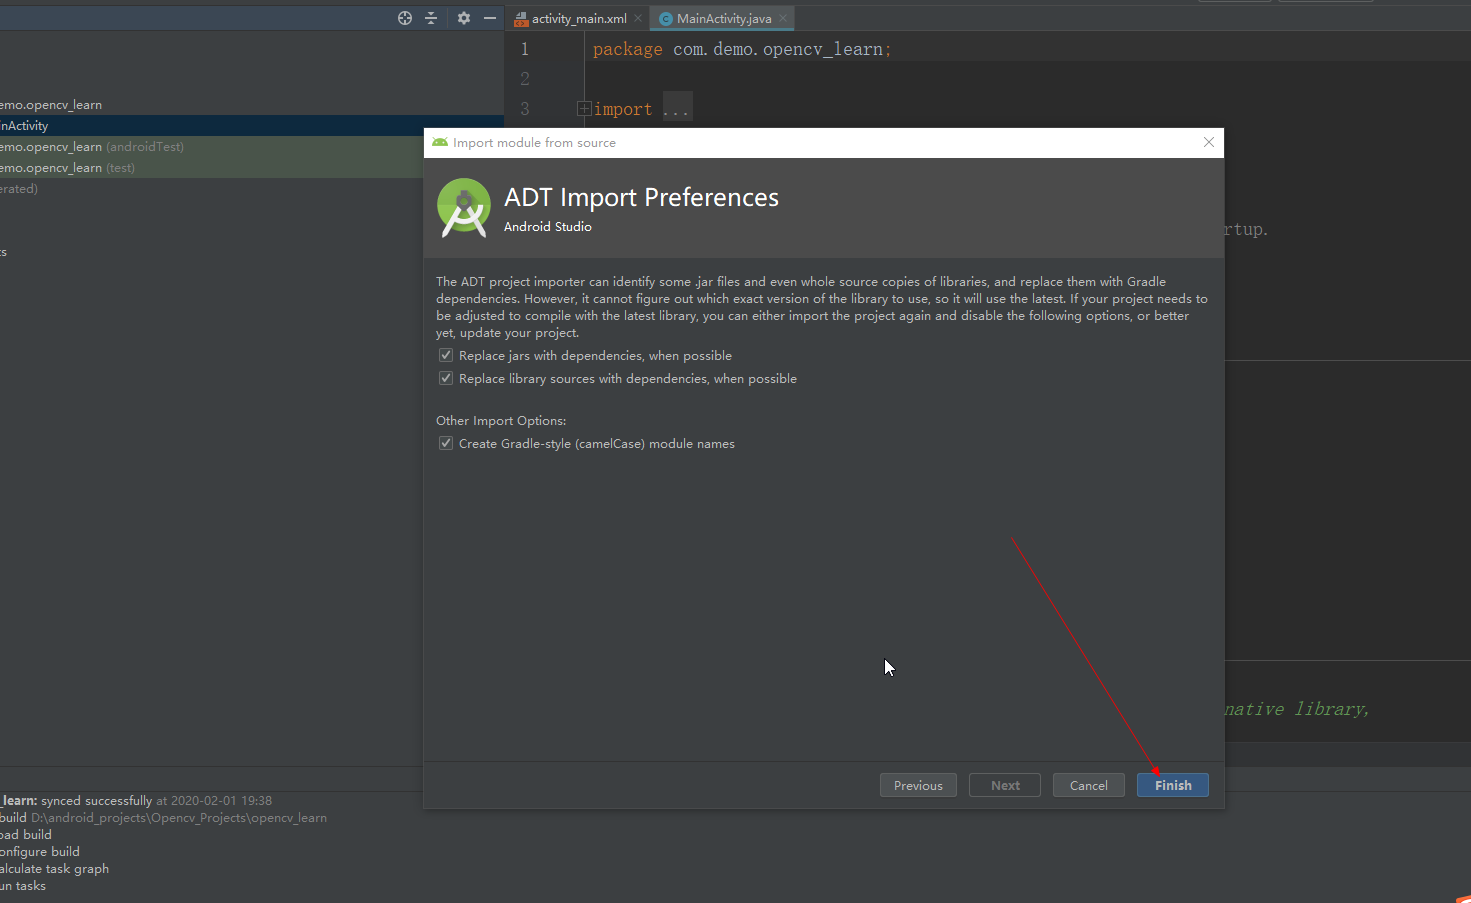Select the opencv_learn (test) package
This screenshot has width=1471, height=903.
[212, 167]
